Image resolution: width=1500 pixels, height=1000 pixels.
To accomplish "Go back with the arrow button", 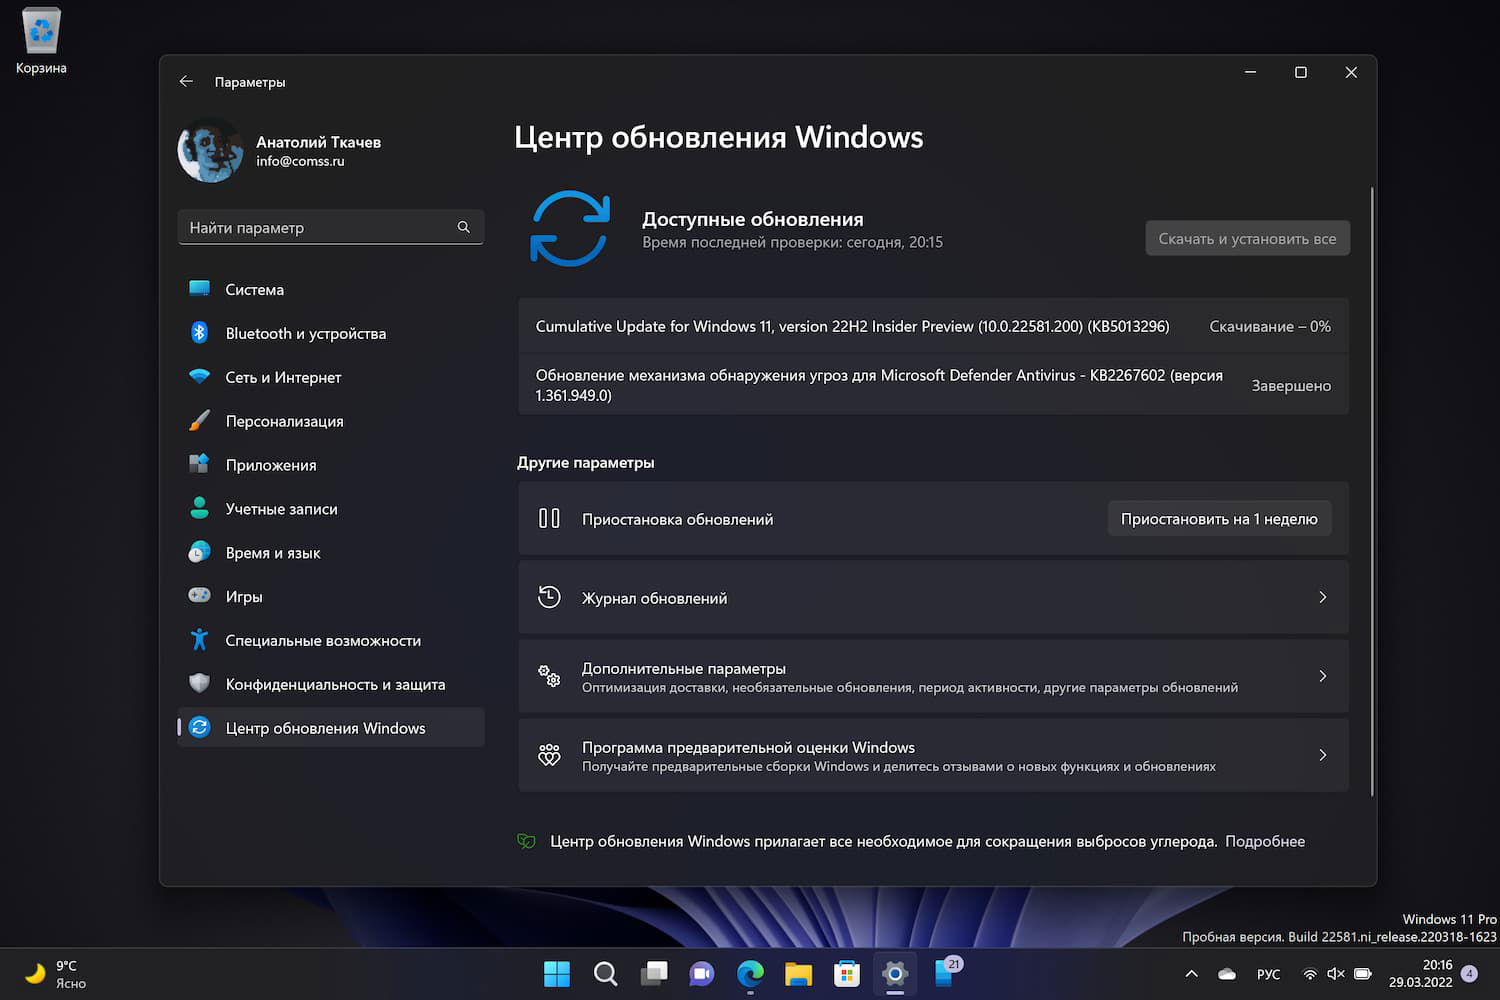I will point(186,81).
